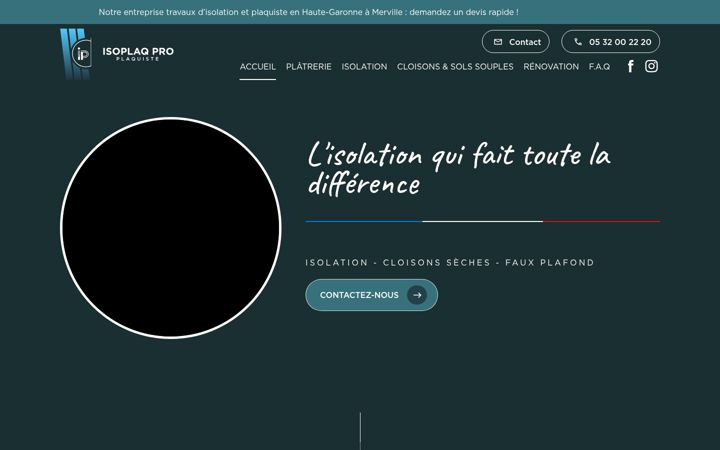This screenshot has height=450, width=720.
Task: Click the arrow icon in Contactez-nous
Action: point(417,295)
